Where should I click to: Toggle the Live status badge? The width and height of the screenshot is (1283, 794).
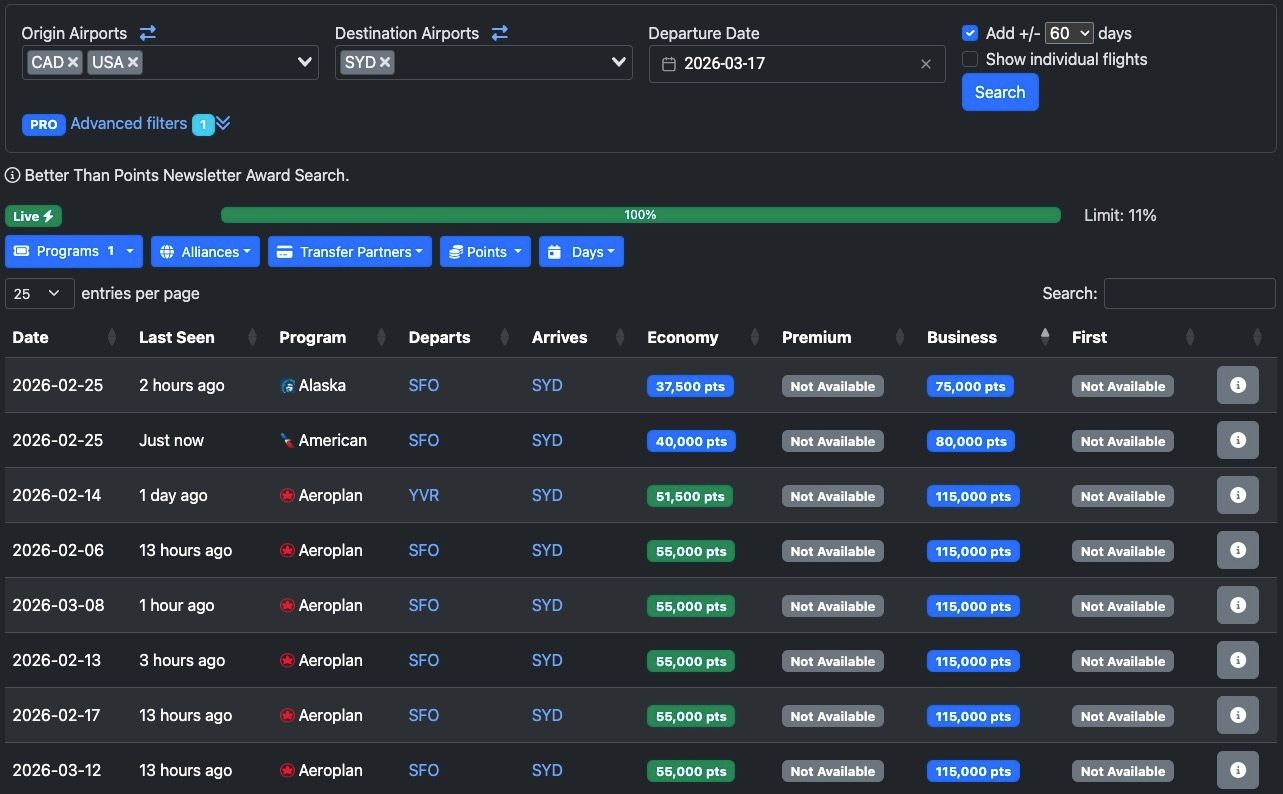point(33,216)
